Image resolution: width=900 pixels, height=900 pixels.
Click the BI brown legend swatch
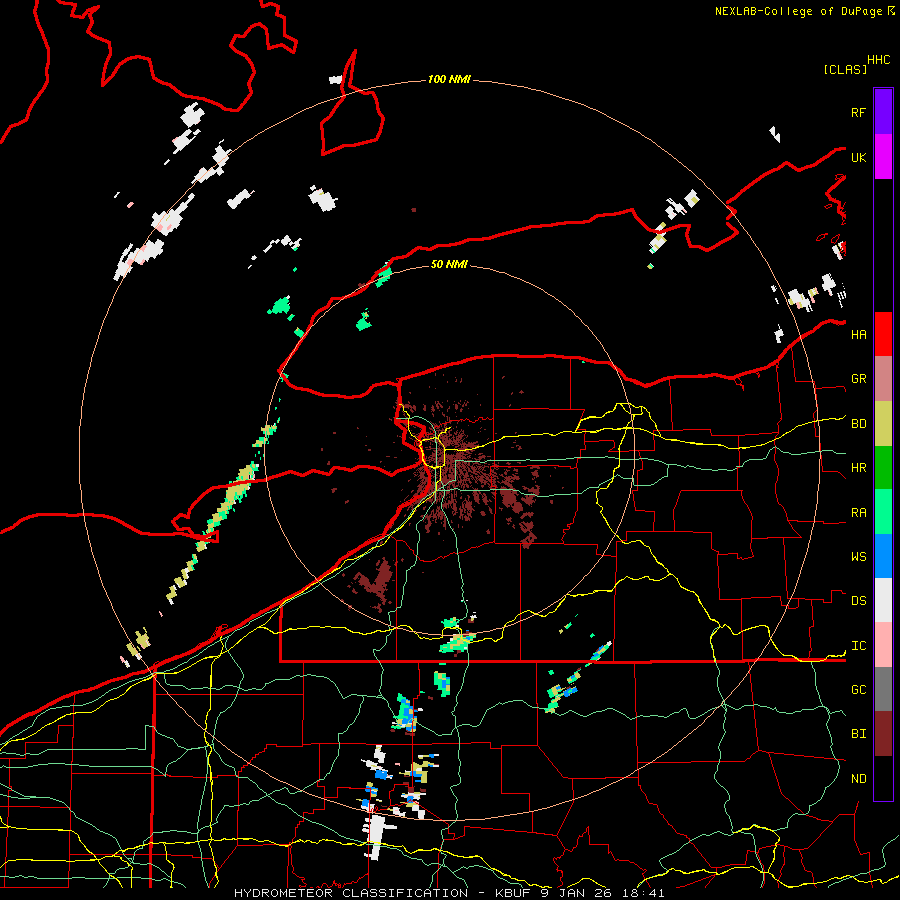click(x=883, y=734)
